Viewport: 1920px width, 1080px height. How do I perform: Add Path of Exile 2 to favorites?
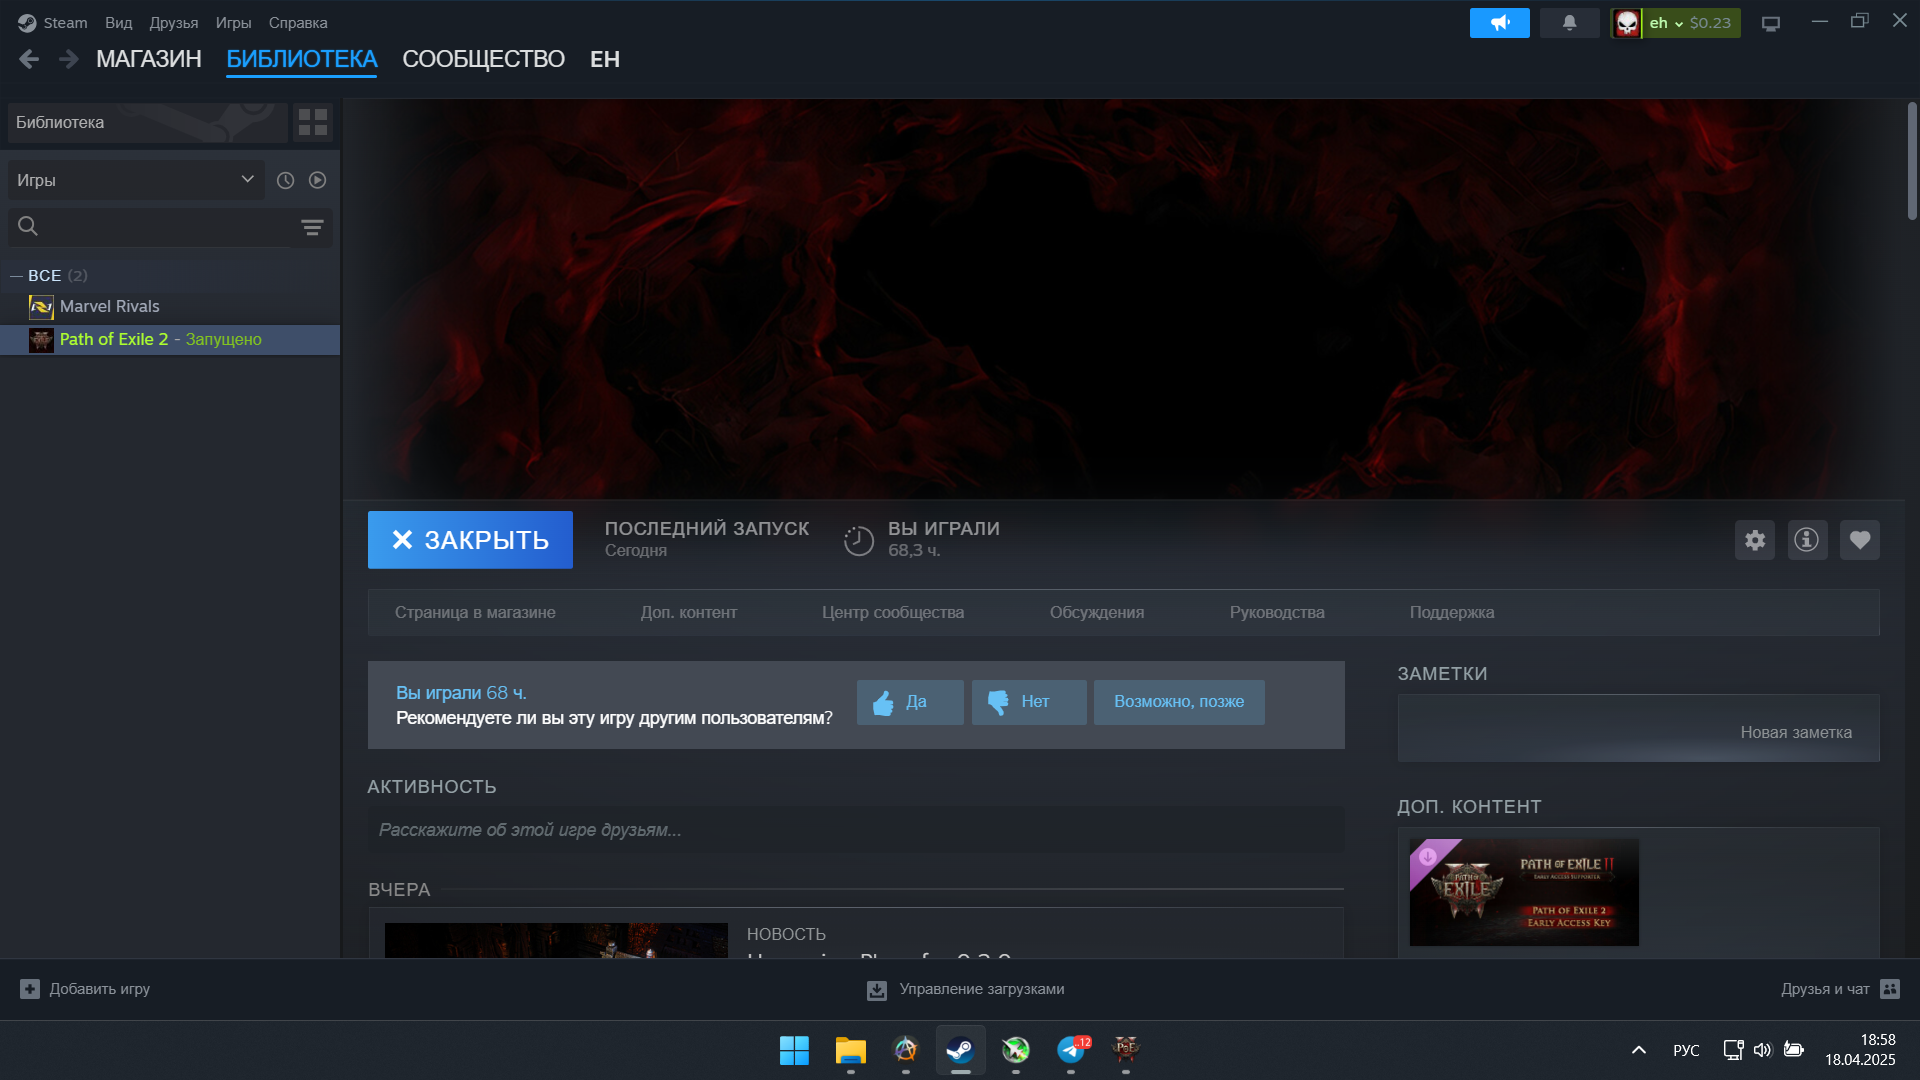tap(1860, 540)
